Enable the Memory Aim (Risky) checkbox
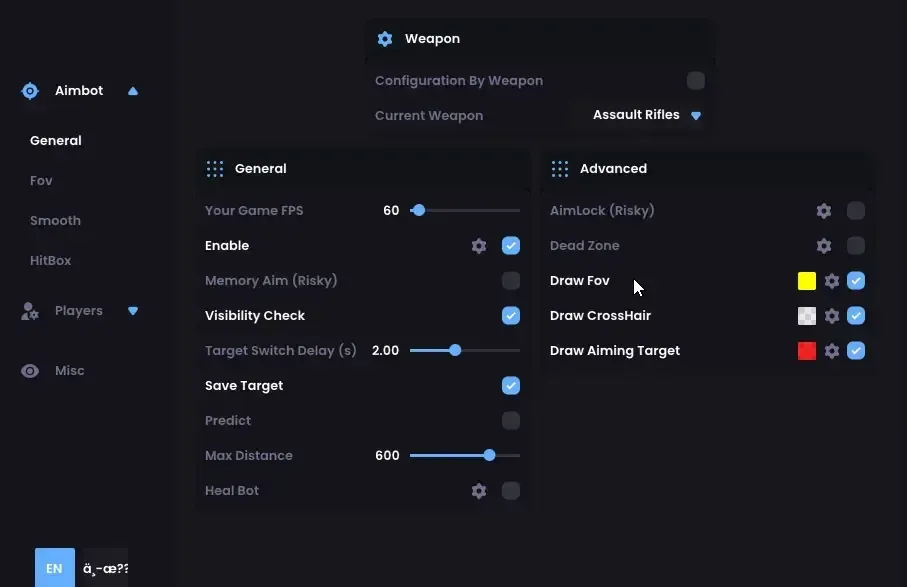Screen dimensions: 907x587 (511, 280)
